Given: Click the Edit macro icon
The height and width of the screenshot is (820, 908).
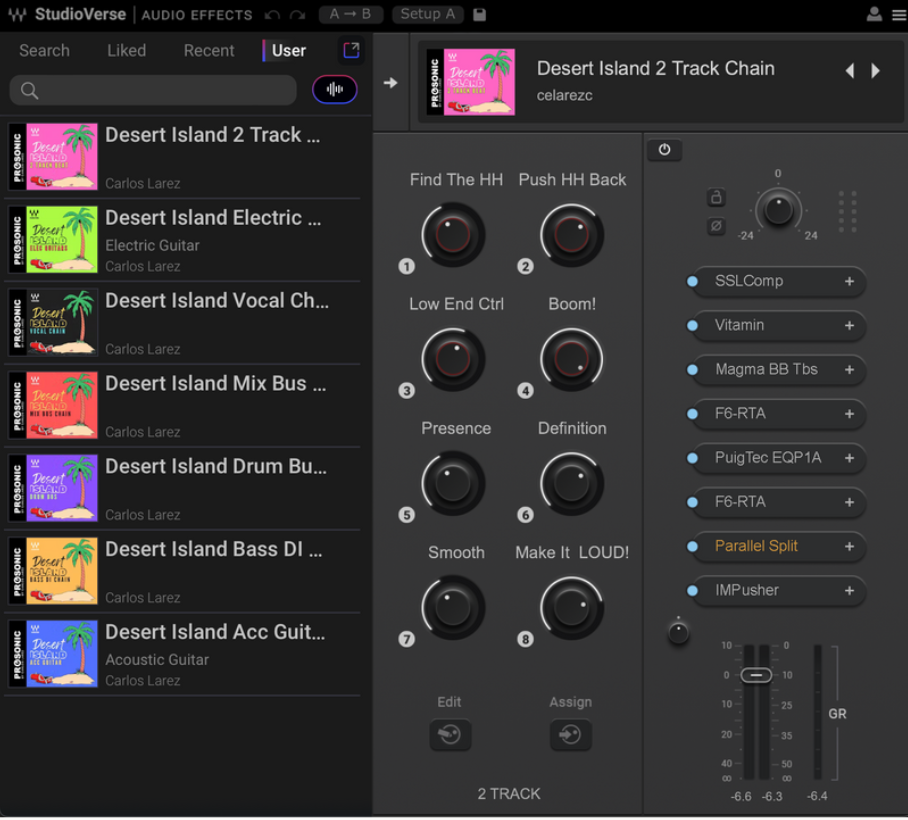Looking at the screenshot, I should [450, 735].
